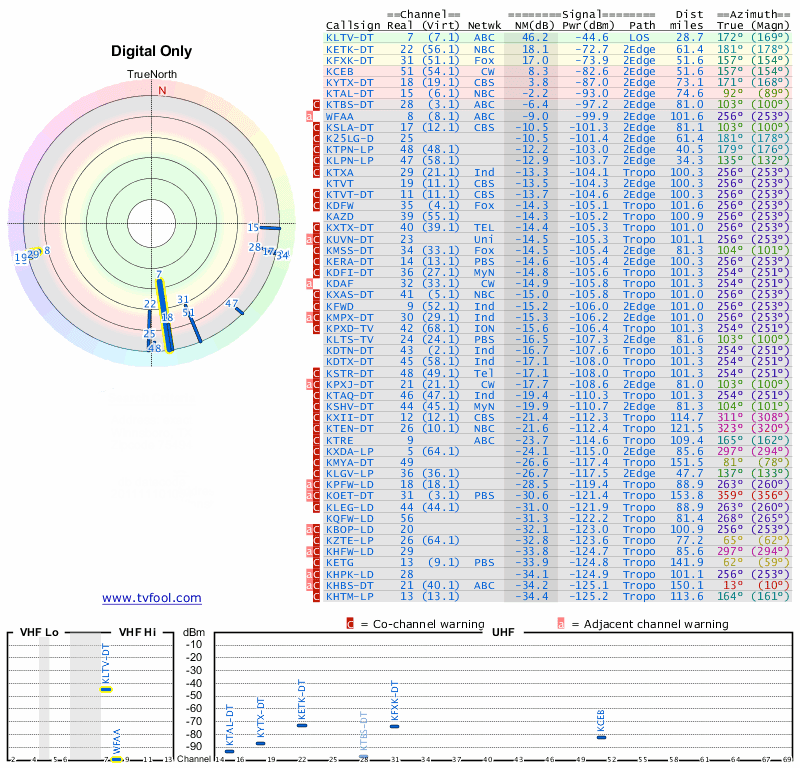Click the KLTV-DT bar in the VHF Hi chart
Viewport: 800px width, 768px height.
106,690
